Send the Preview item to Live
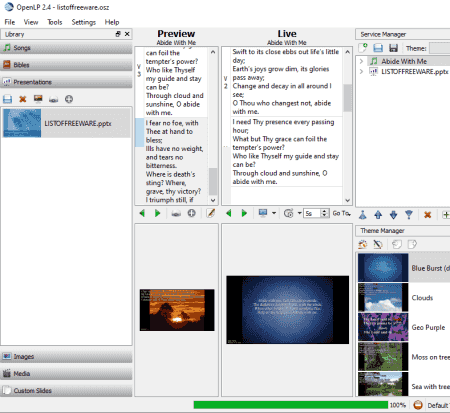The width and height of the screenshot is (450, 413). (x=176, y=213)
